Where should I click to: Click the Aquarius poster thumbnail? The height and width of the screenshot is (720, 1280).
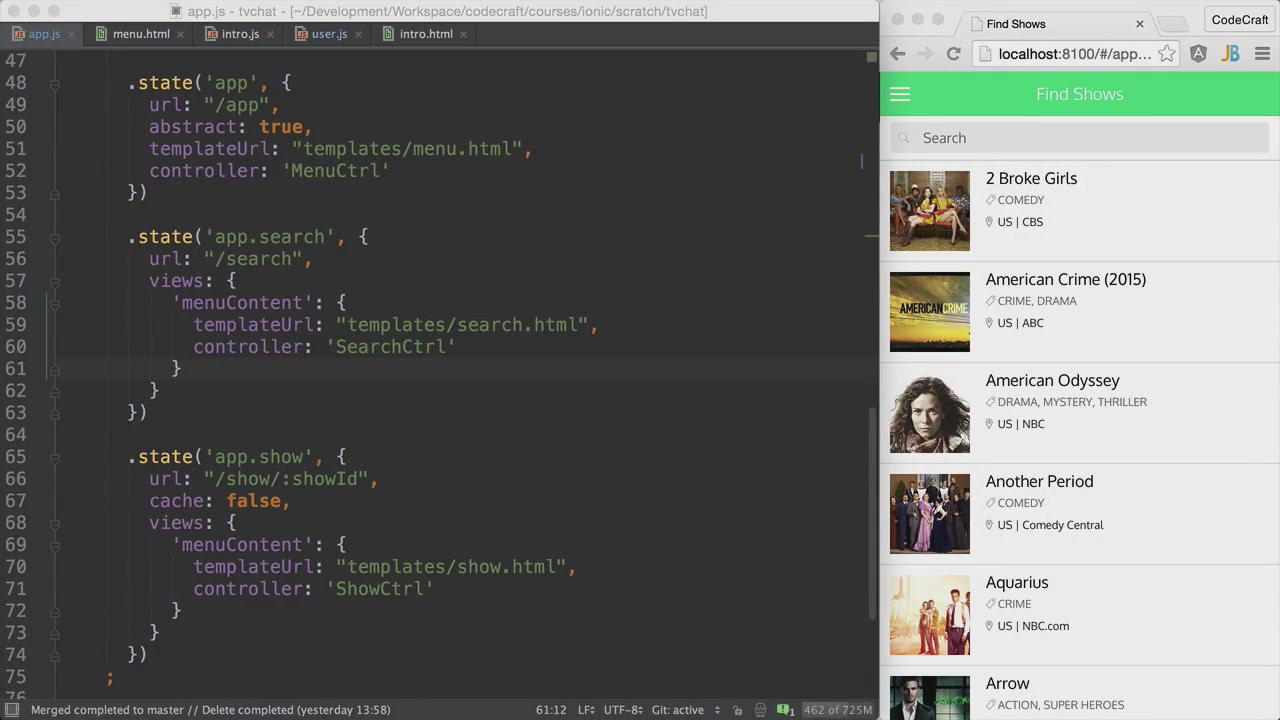[930, 615]
